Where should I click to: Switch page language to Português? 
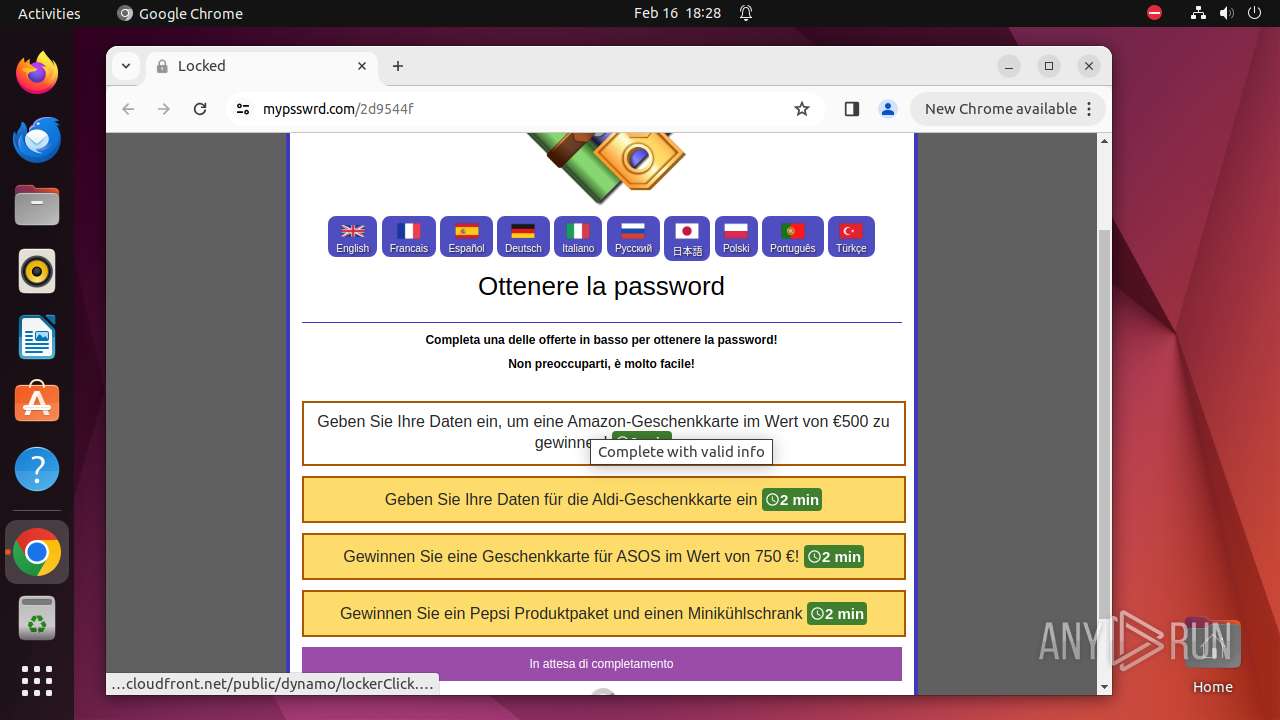pyautogui.click(x=792, y=237)
